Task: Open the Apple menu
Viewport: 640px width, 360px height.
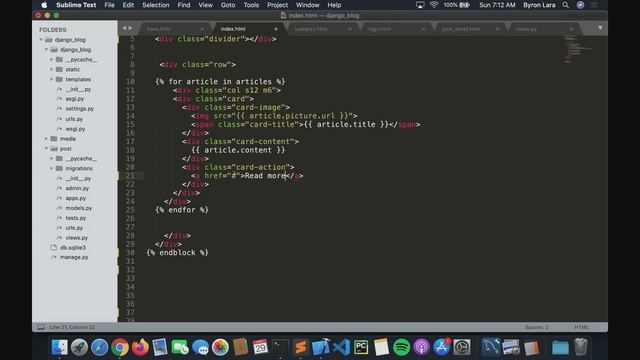Action: coord(44,5)
